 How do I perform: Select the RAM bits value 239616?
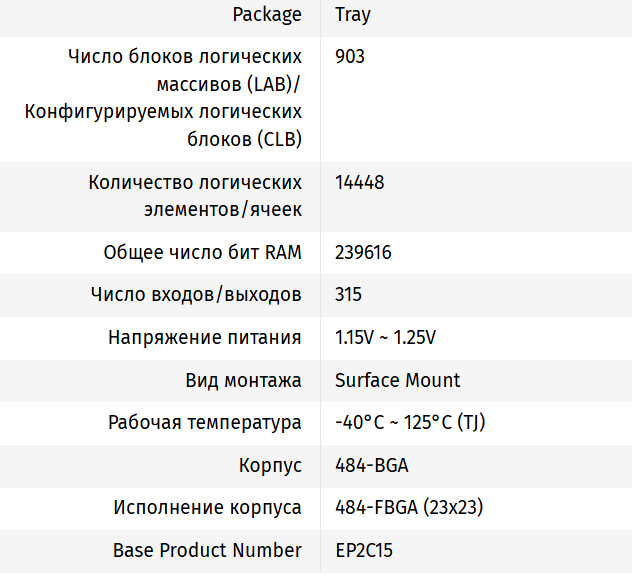pyautogui.click(x=363, y=253)
